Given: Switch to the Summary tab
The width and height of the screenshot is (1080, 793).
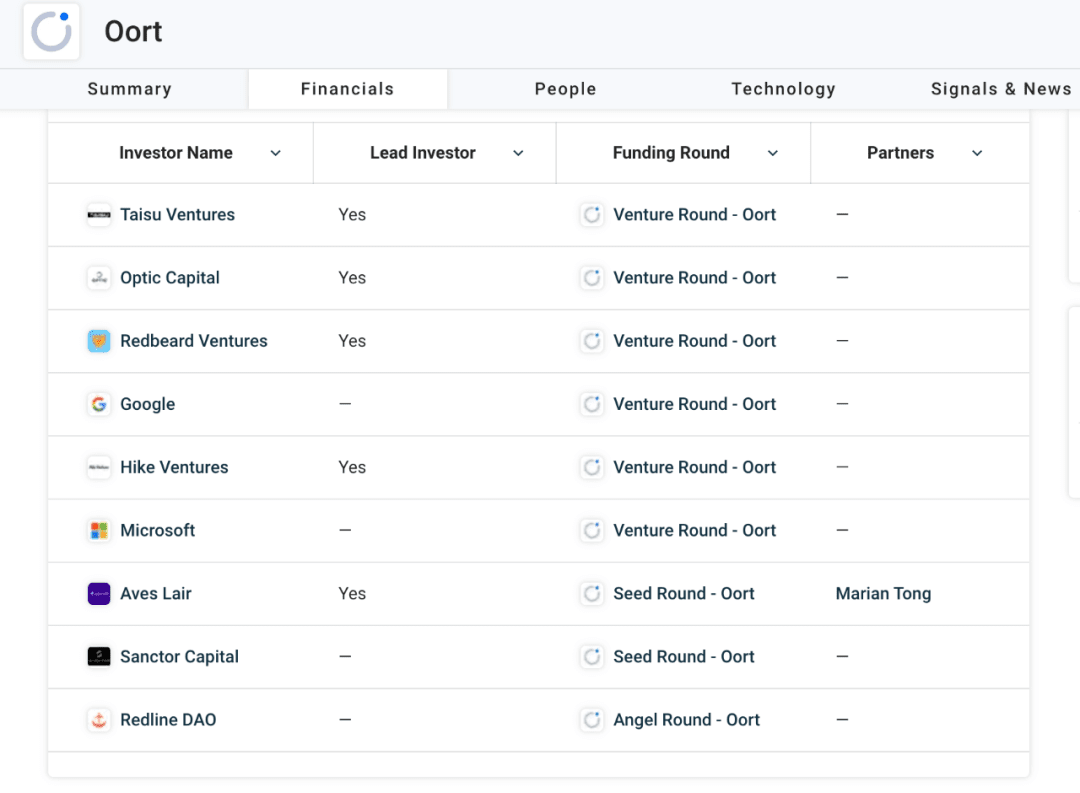Looking at the screenshot, I should coord(129,89).
